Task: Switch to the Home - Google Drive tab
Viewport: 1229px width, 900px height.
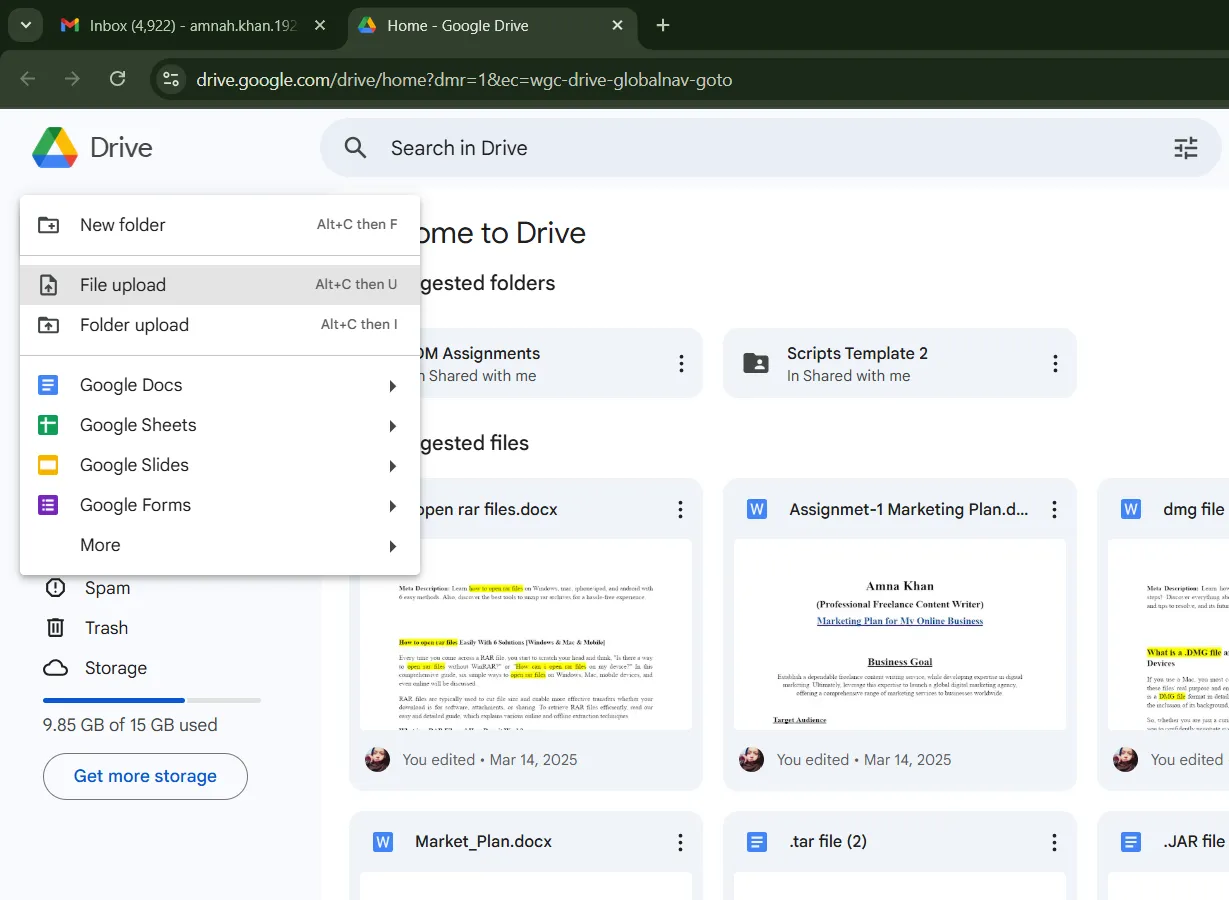Action: [493, 25]
